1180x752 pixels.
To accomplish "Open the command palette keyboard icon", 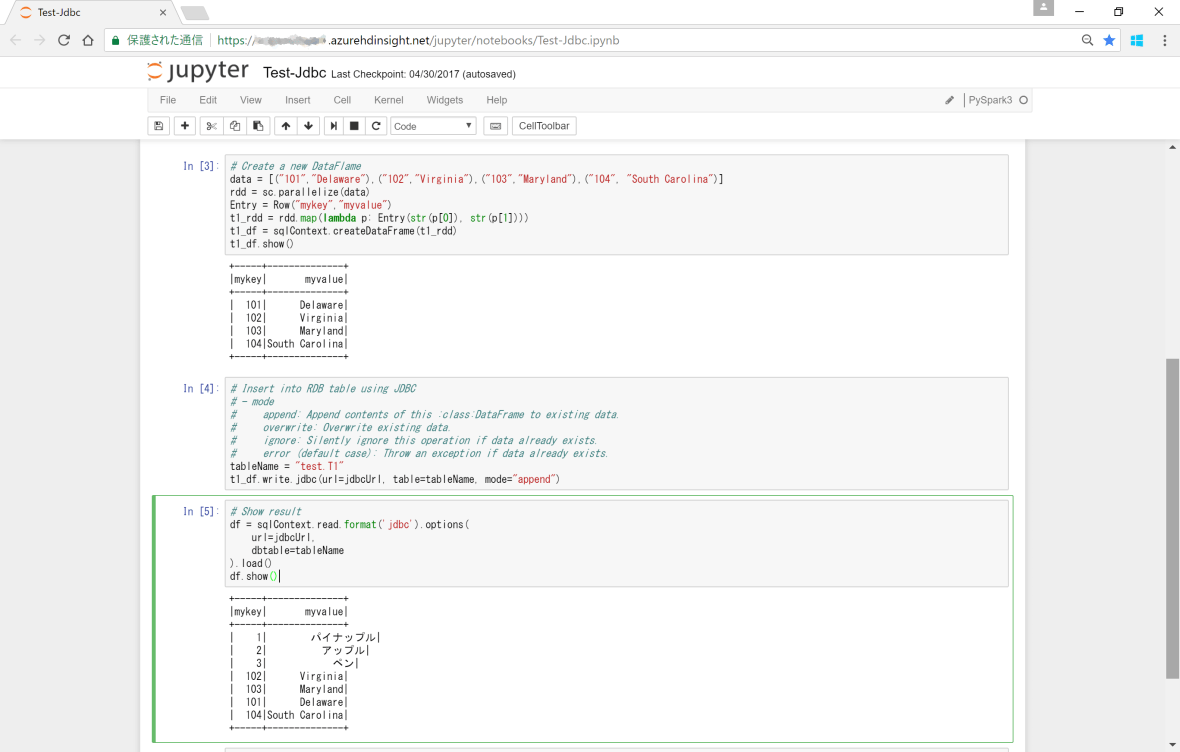I will [495, 126].
